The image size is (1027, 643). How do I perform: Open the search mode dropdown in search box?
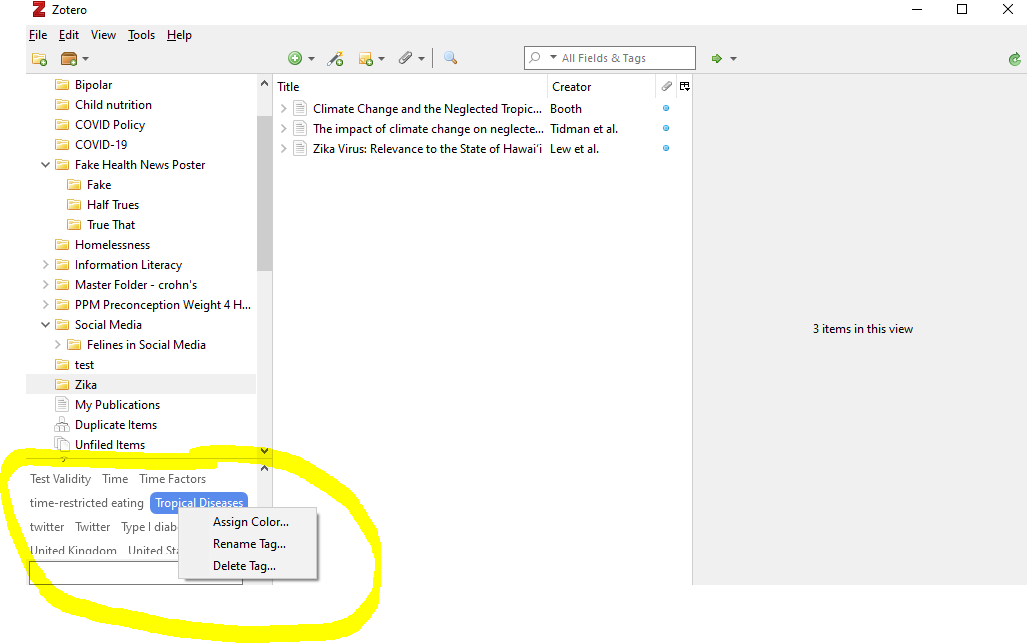(x=553, y=58)
